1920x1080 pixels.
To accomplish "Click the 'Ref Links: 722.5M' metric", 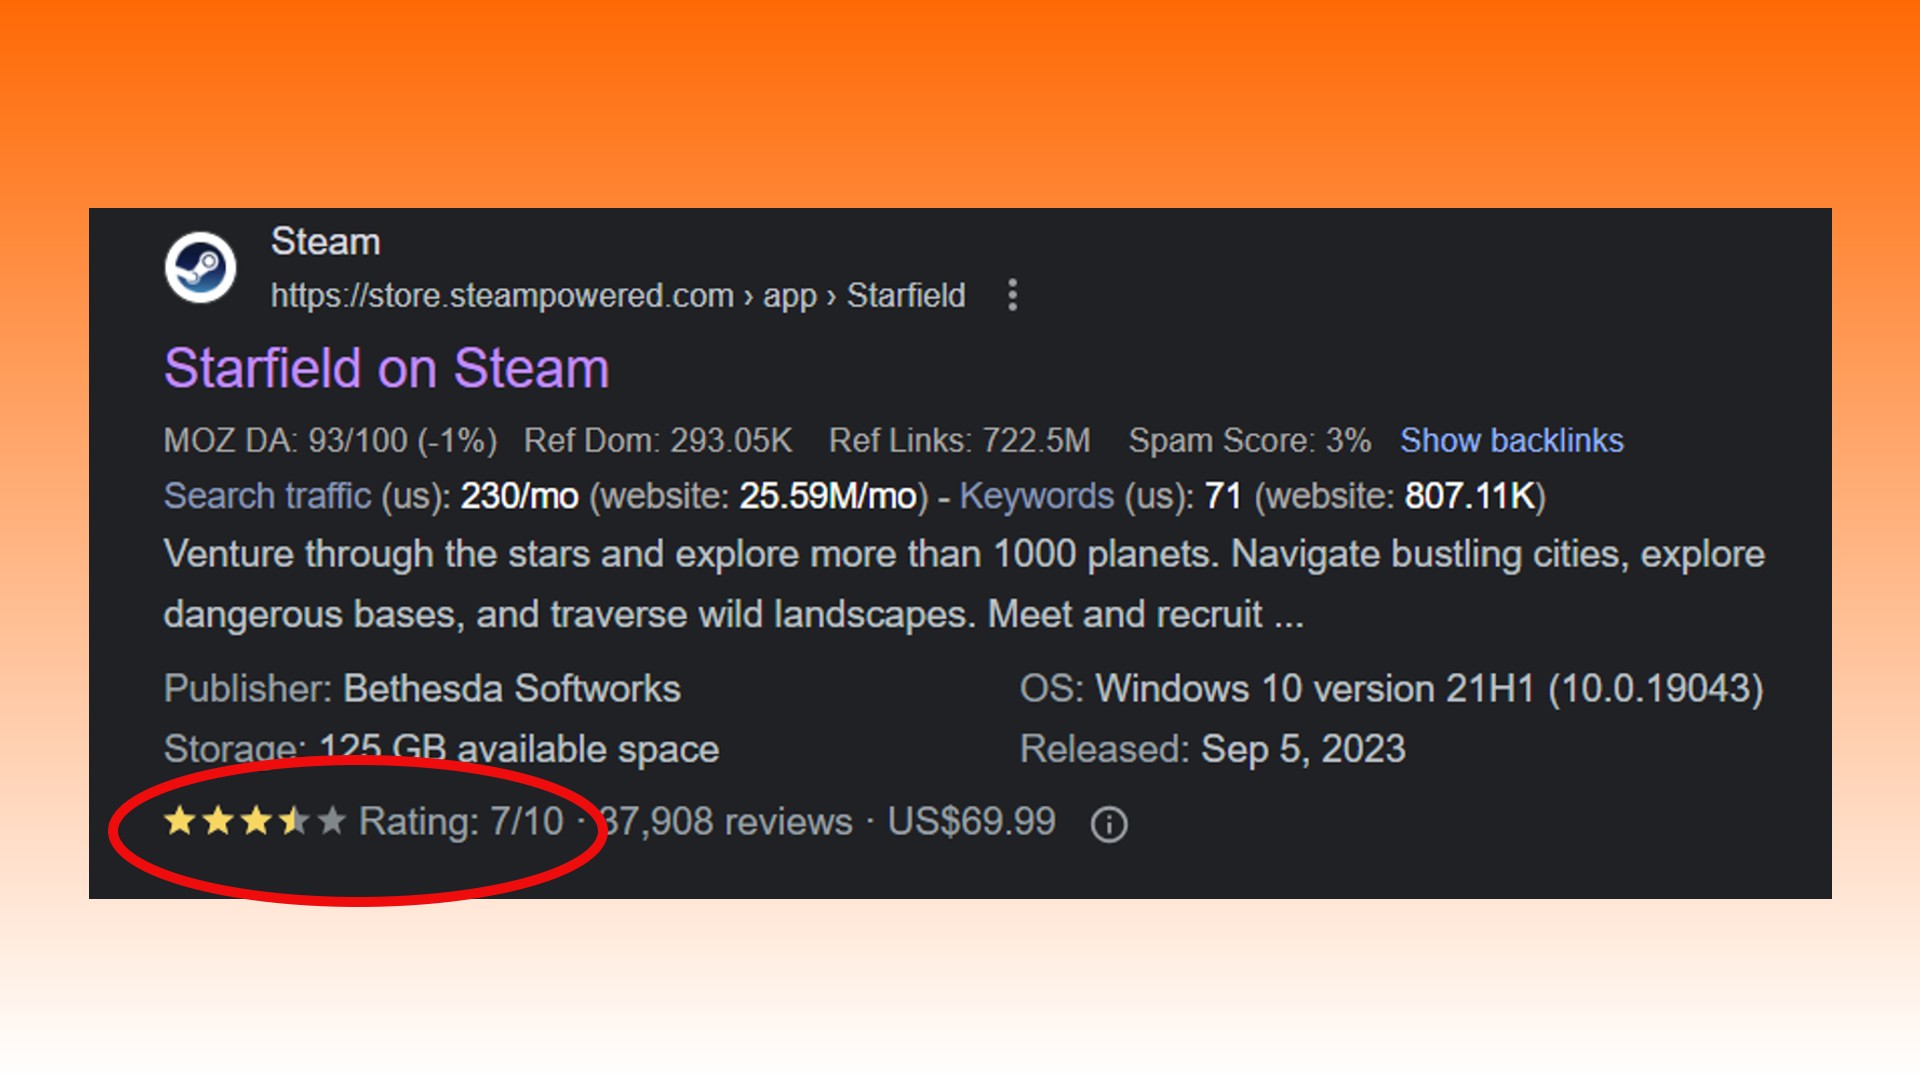I will [959, 440].
